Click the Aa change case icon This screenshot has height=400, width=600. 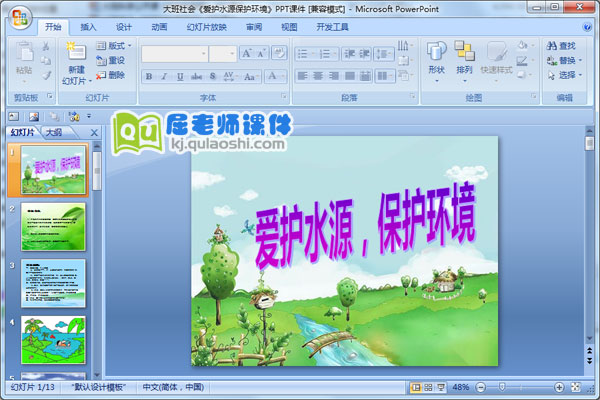click(x=250, y=76)
